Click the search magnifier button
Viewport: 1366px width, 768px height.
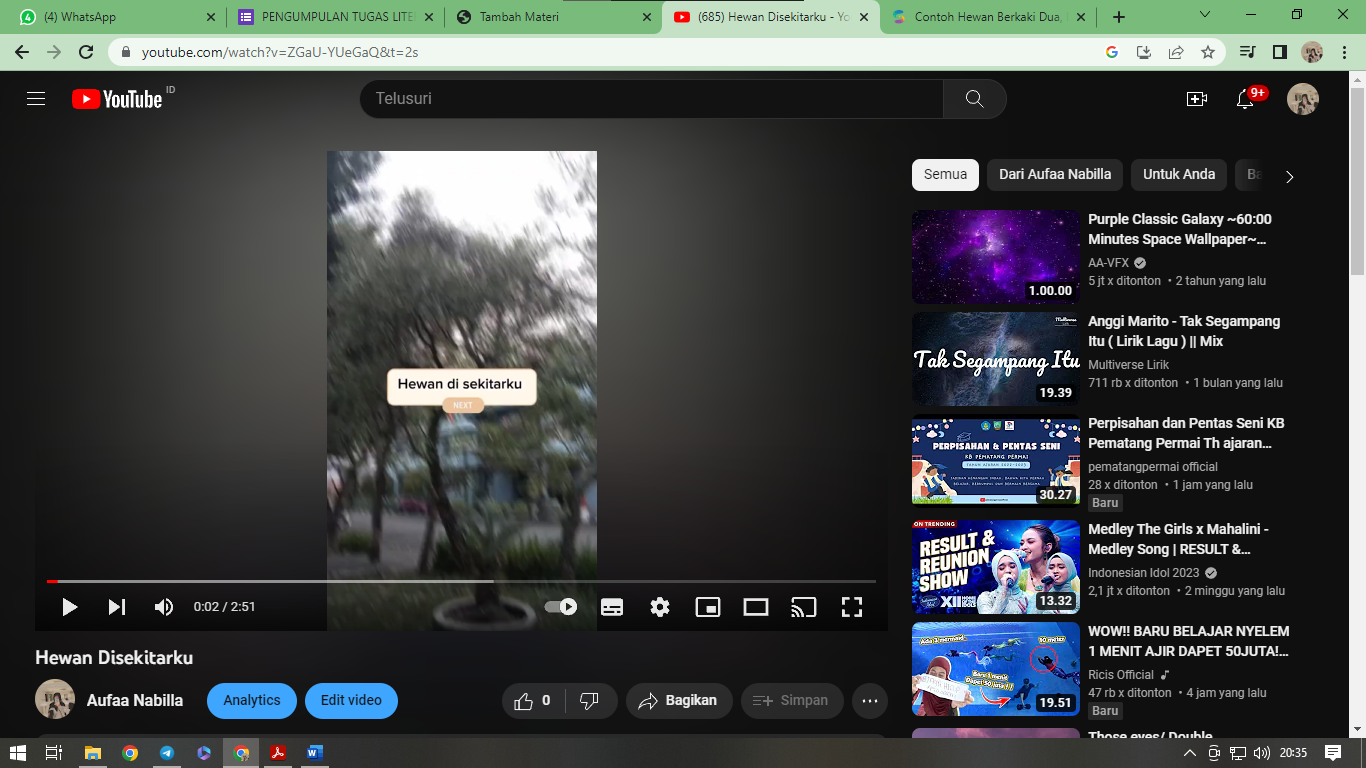click(x=974, y=99)
